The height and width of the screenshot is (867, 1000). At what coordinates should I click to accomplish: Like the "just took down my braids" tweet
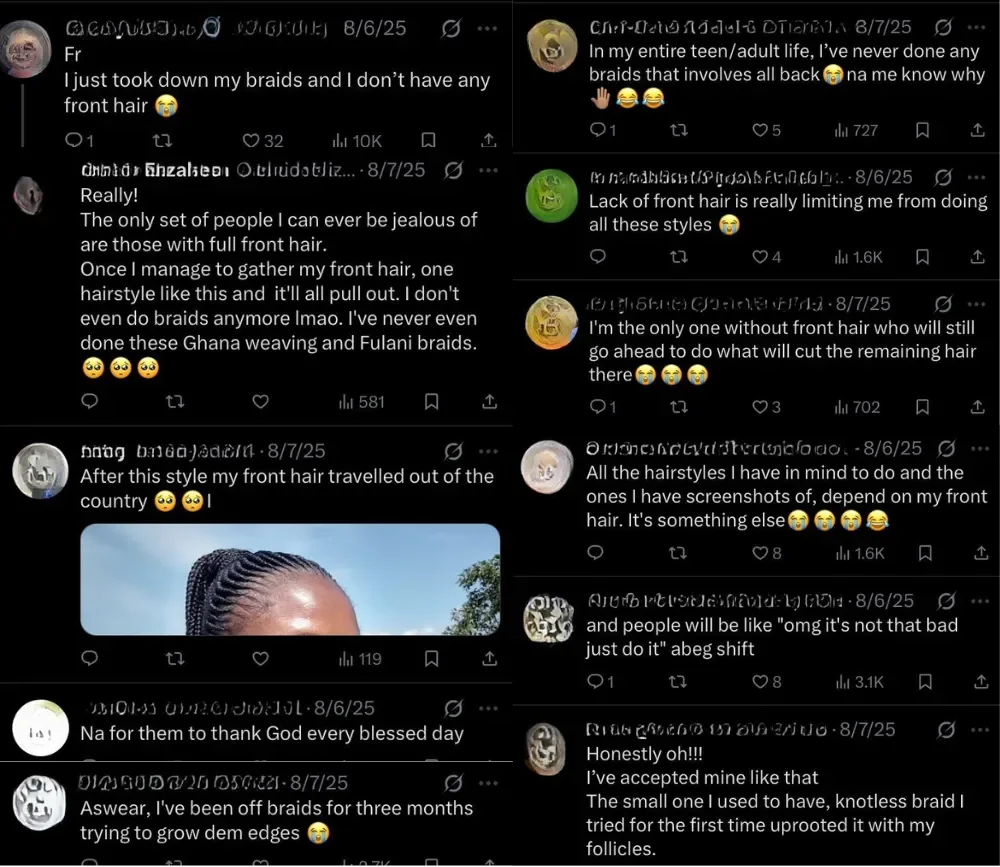pos(263,141)
